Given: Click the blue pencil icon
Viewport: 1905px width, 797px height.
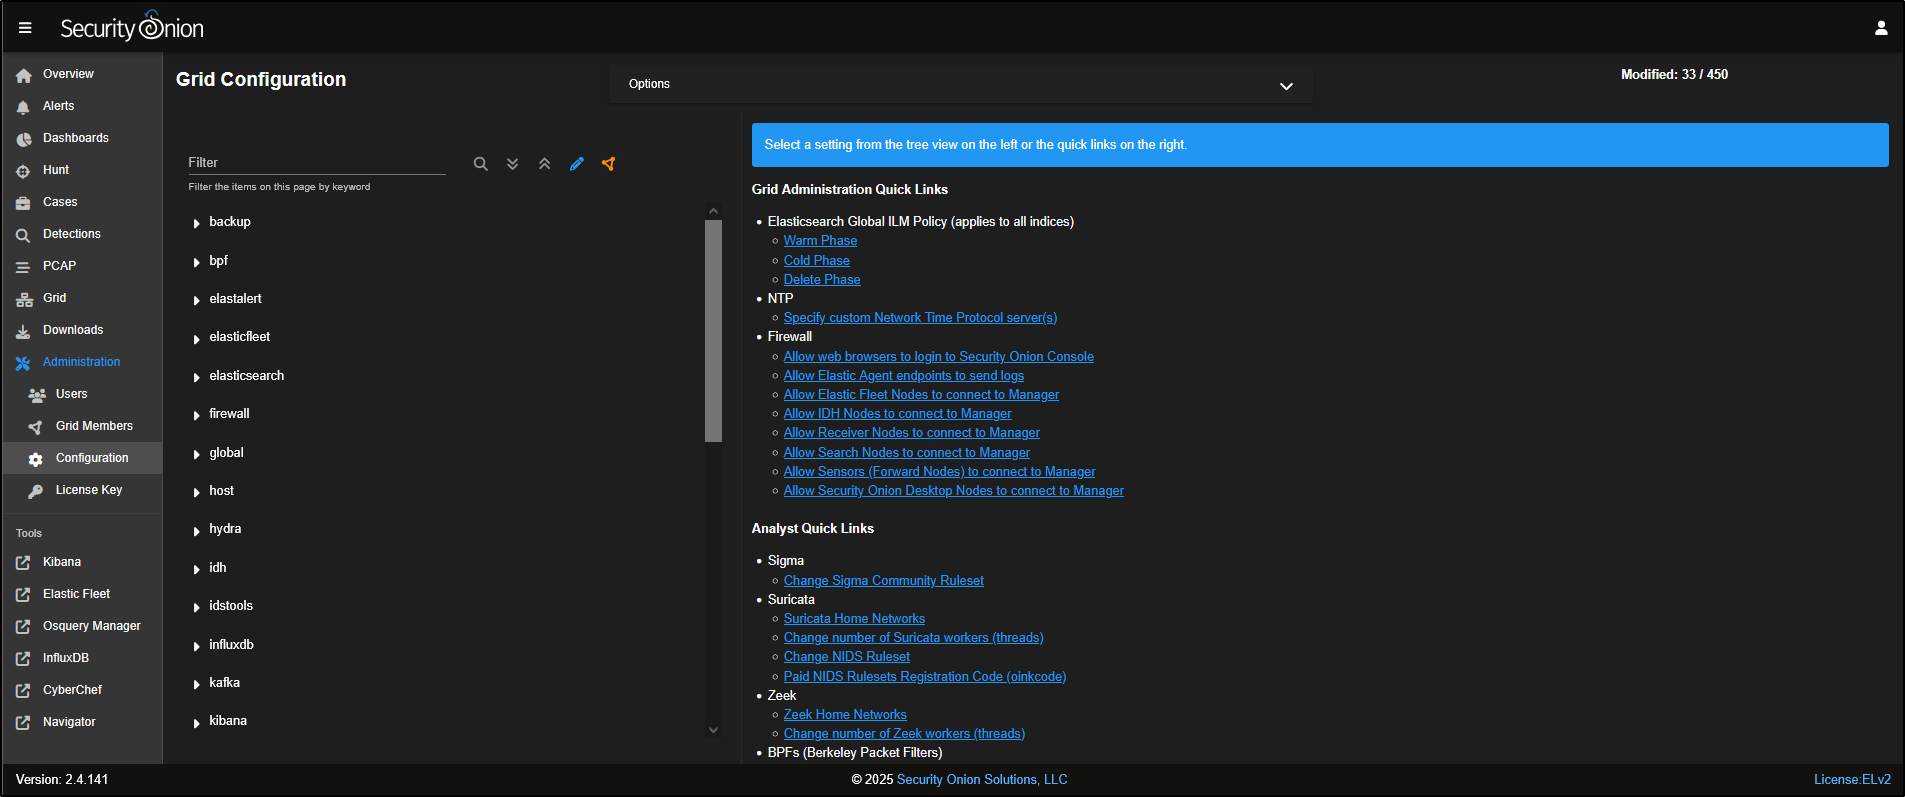Looking at the screenshot, I should [577, 164].
